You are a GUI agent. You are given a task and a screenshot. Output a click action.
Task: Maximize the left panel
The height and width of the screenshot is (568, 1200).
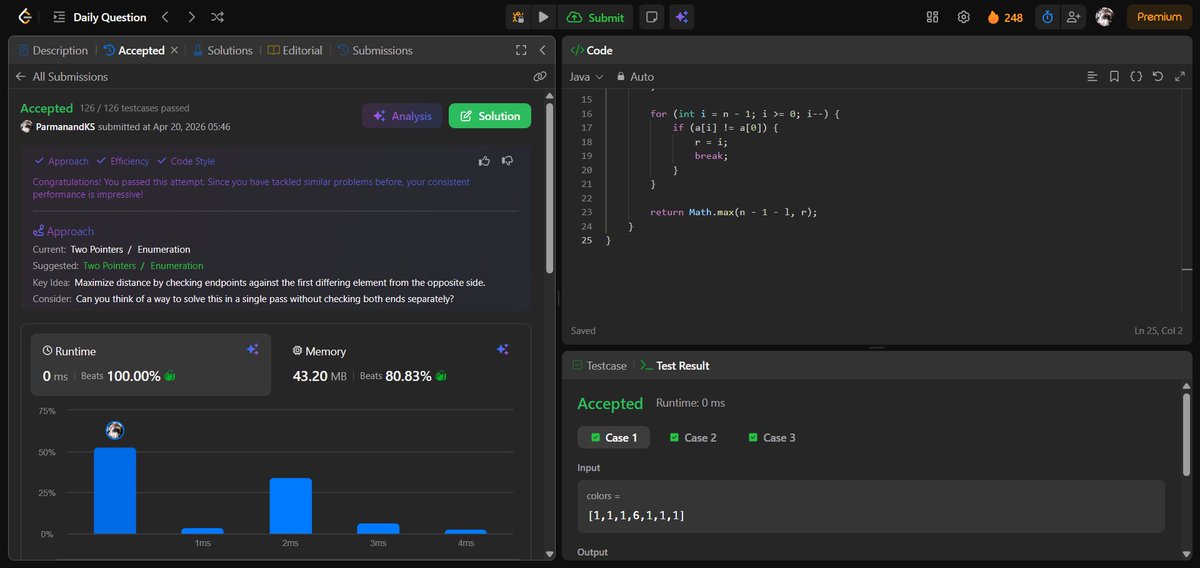(521, 50)
